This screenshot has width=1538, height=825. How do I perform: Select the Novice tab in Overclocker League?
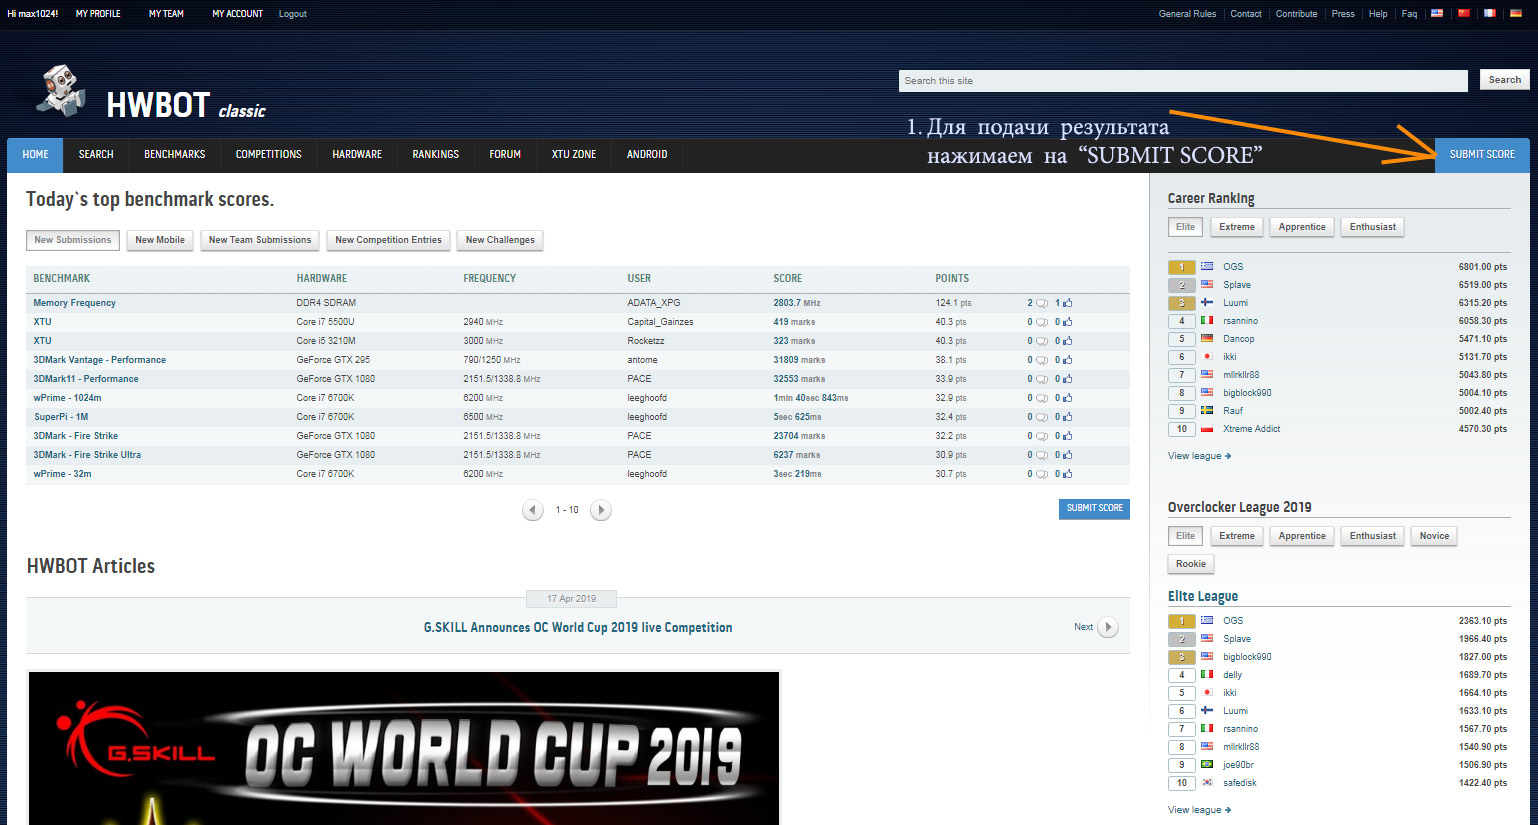1434,536
